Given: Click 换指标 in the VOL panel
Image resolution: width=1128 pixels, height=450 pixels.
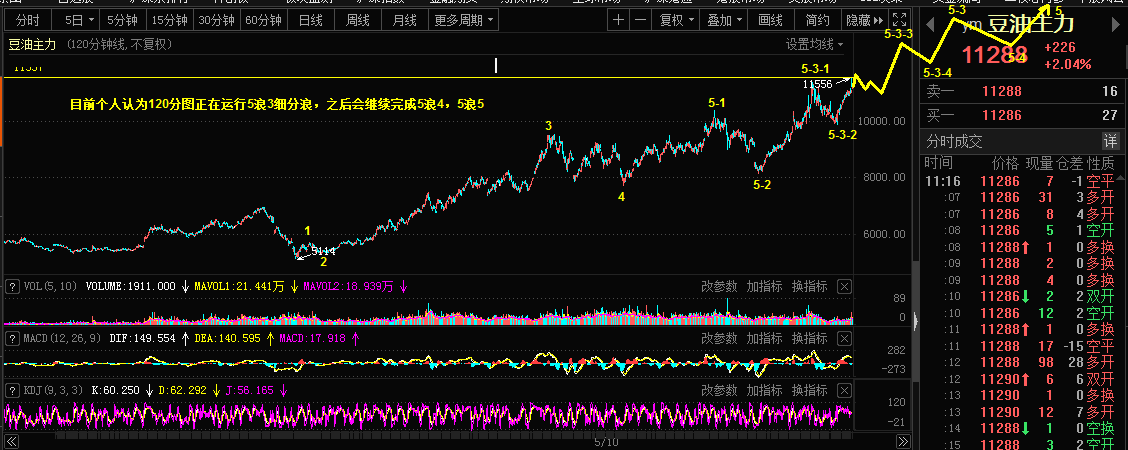Looking at the screenshot, I should pos(809,286).
